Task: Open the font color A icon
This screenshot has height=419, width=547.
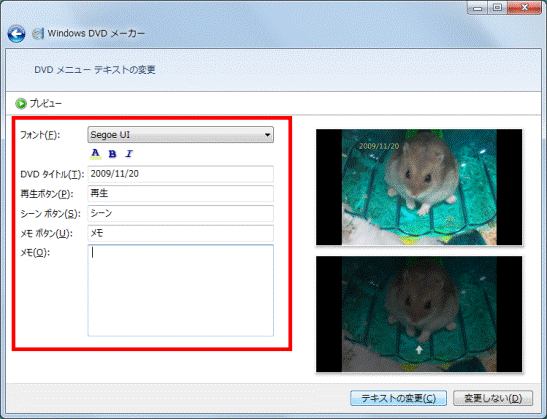Action: click(x=95, y=154)
